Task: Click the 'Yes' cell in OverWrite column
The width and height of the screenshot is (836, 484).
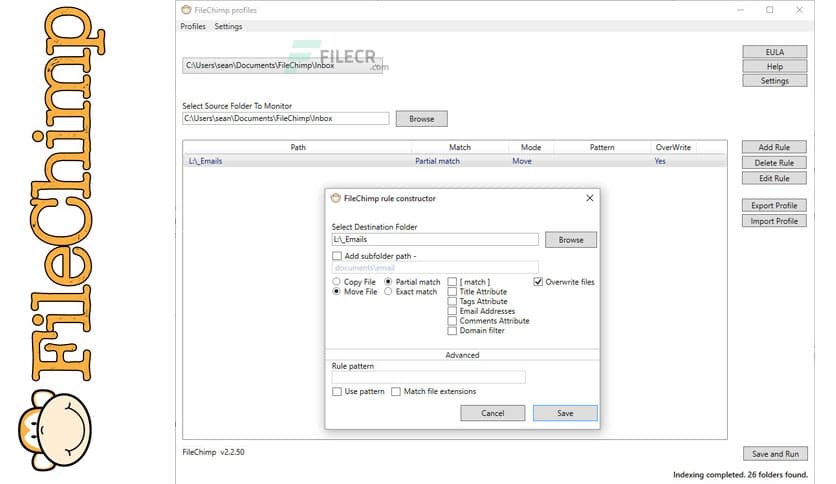Action: click(660, 161)
